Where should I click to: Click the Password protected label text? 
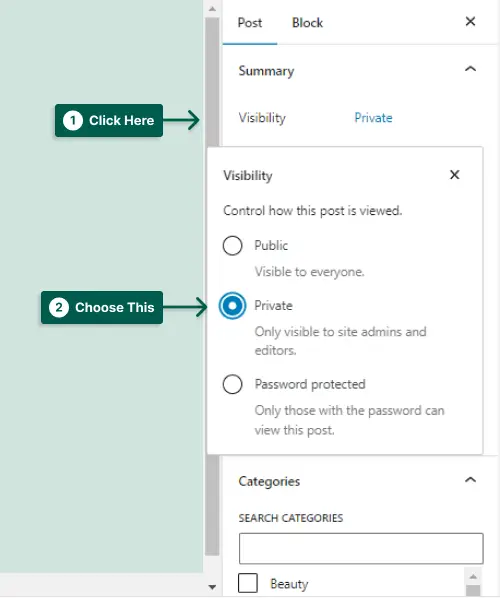coord(310,384)
